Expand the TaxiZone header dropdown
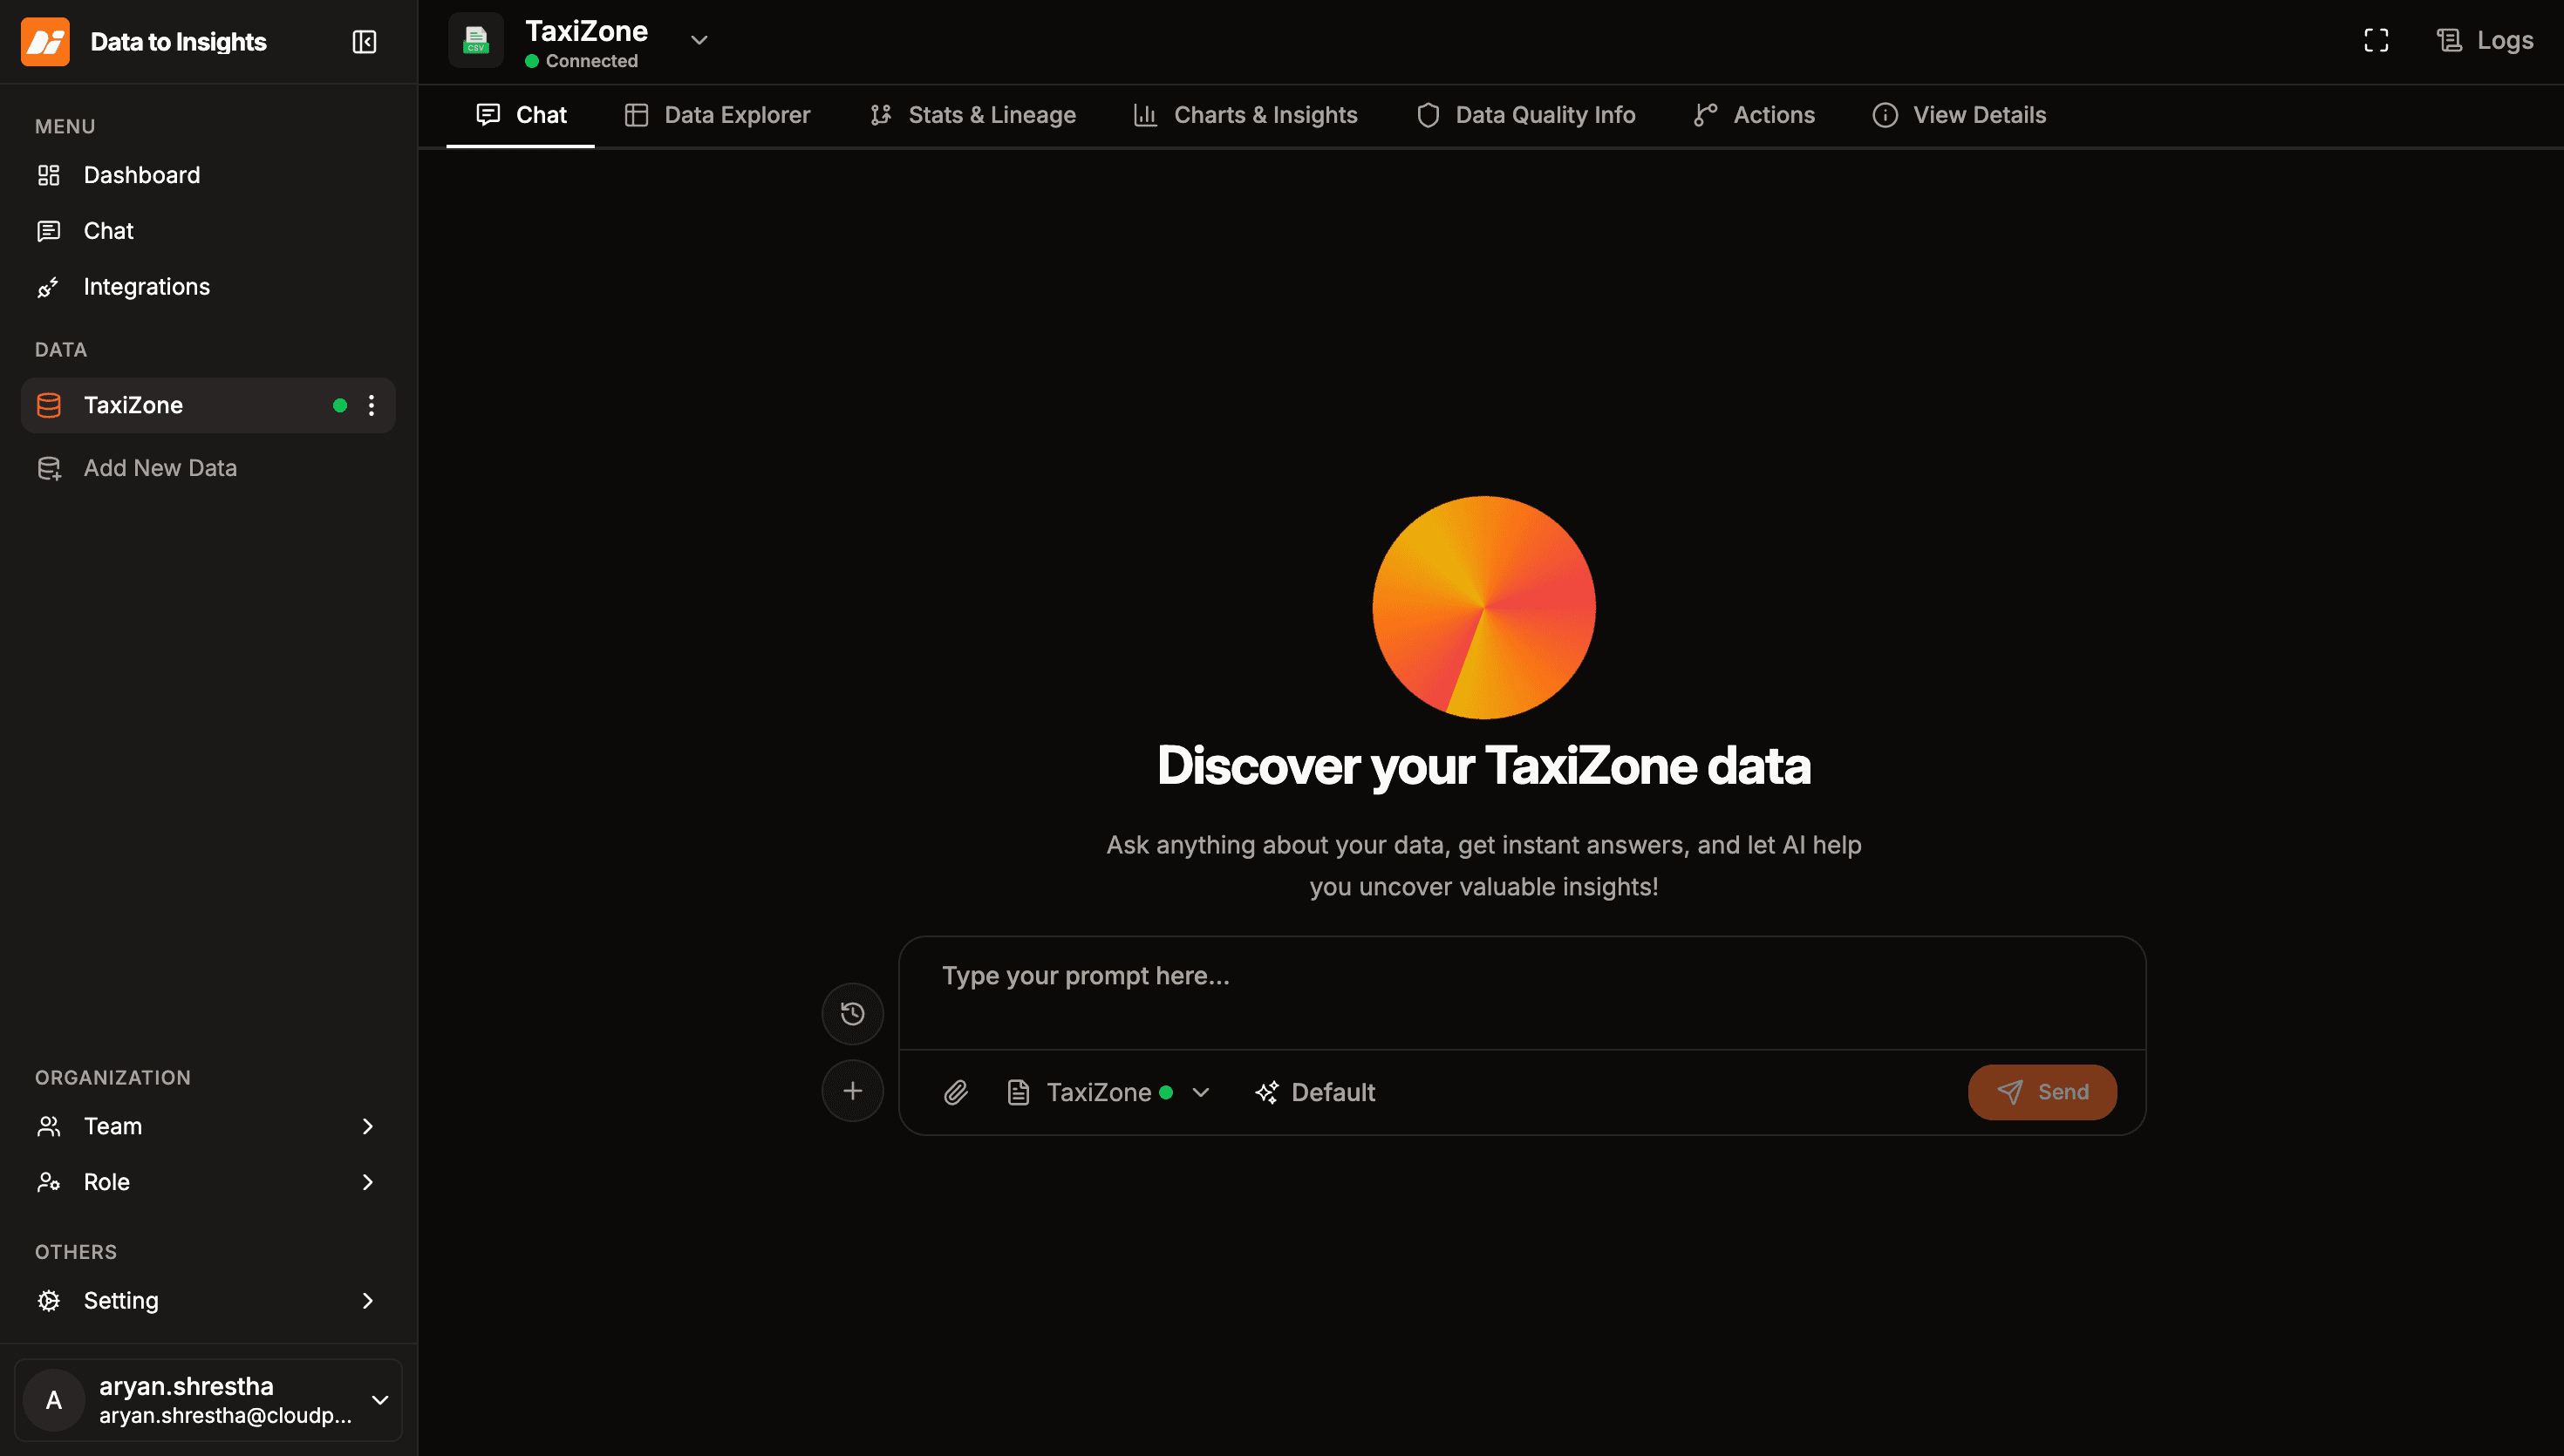This screenshot has width=2564, height=1456. [x=698, y=40]
